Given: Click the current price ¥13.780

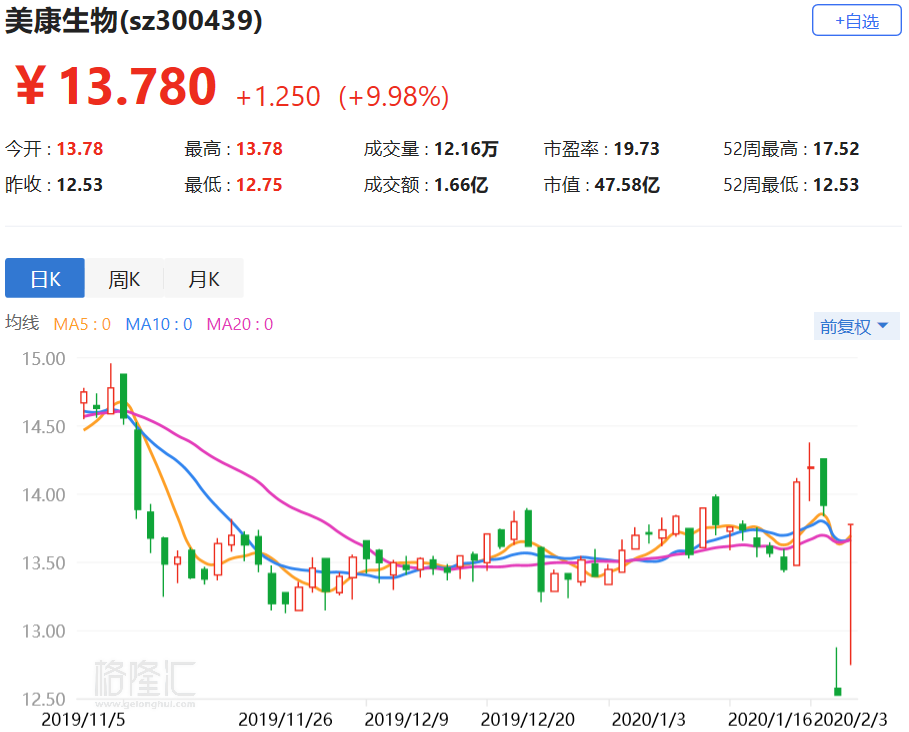Looking at the screenshot, I should (x=116, y=86).
